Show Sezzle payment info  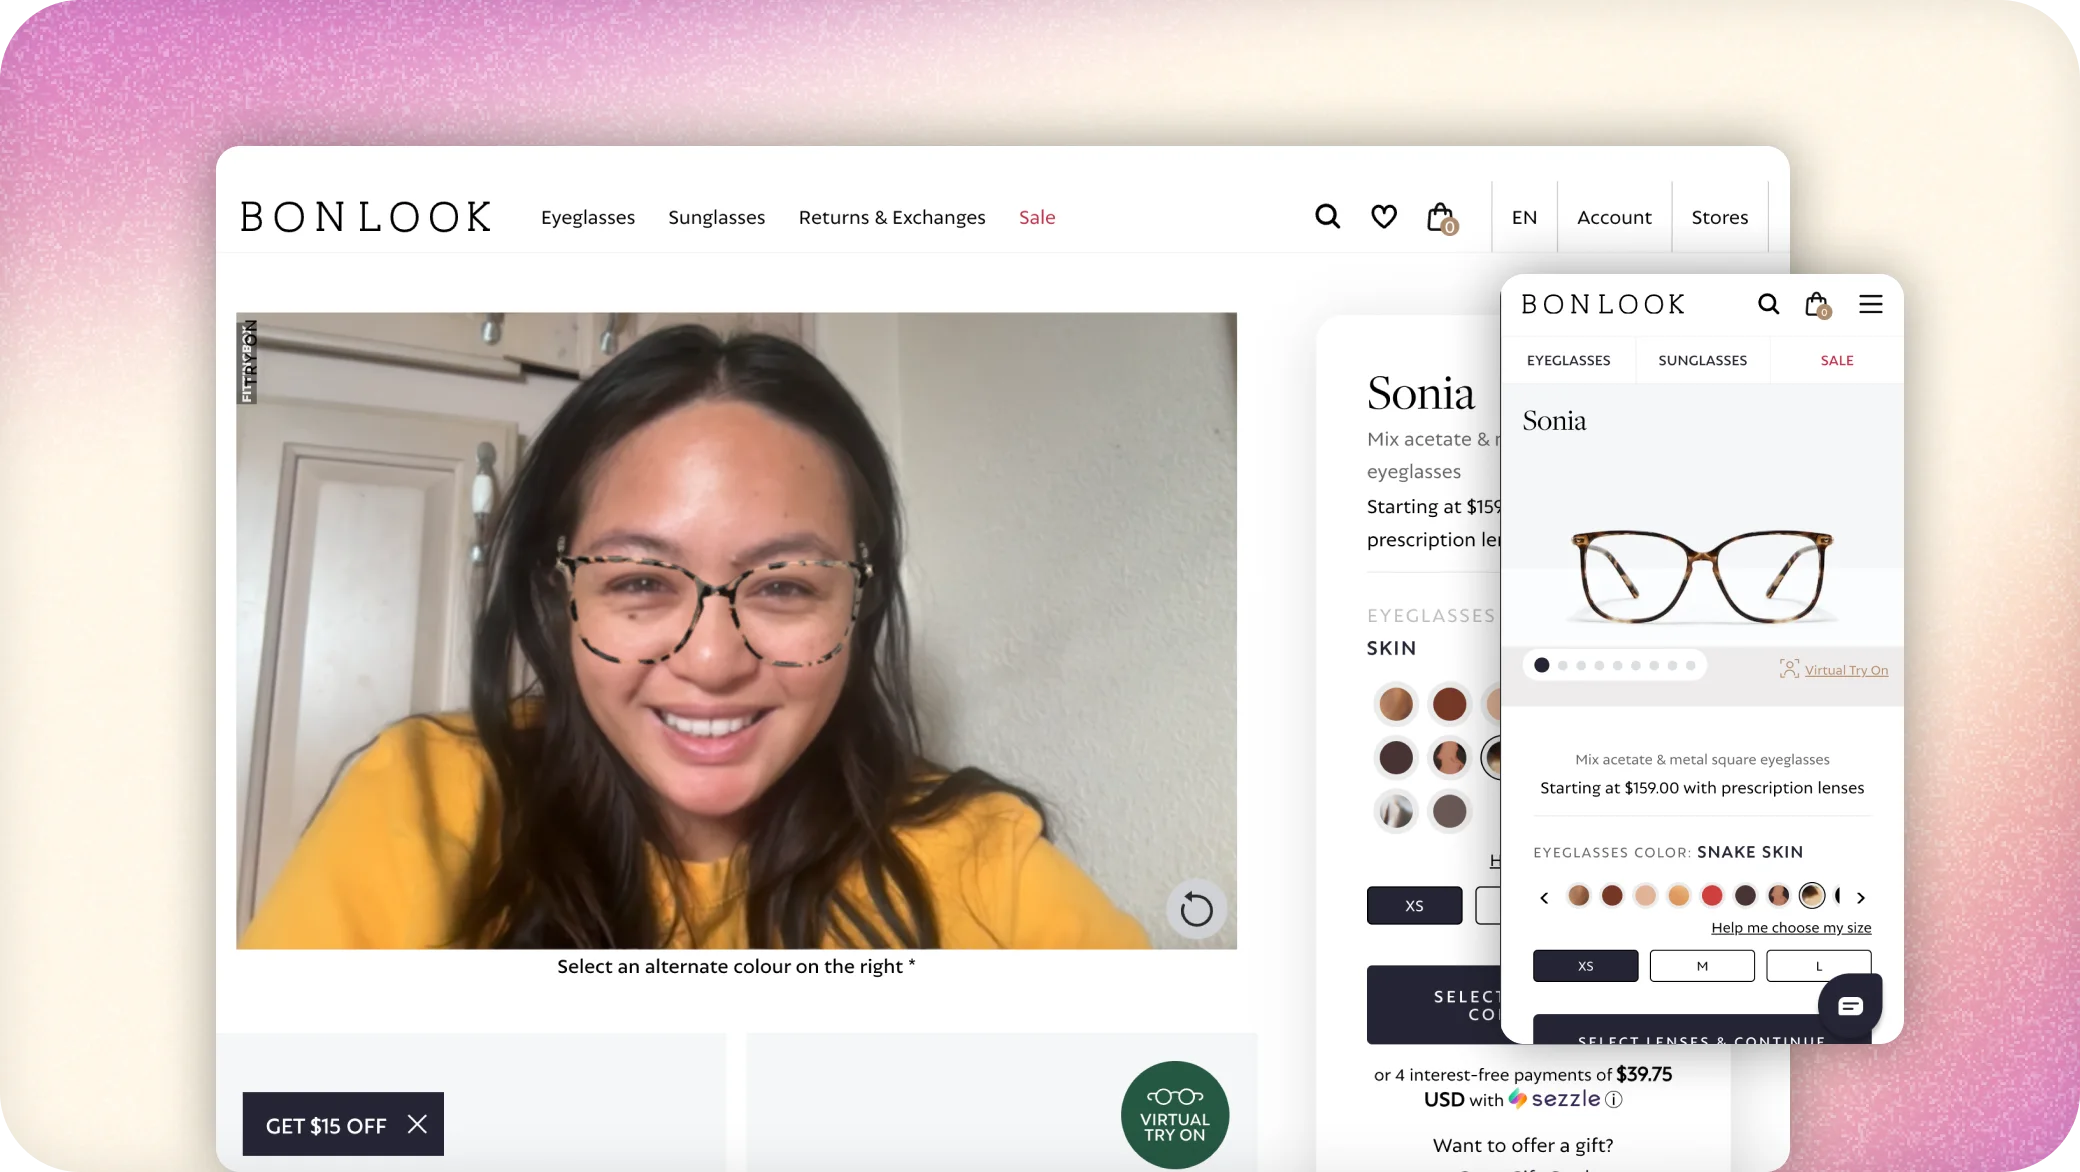(x=1613, y=1099)
